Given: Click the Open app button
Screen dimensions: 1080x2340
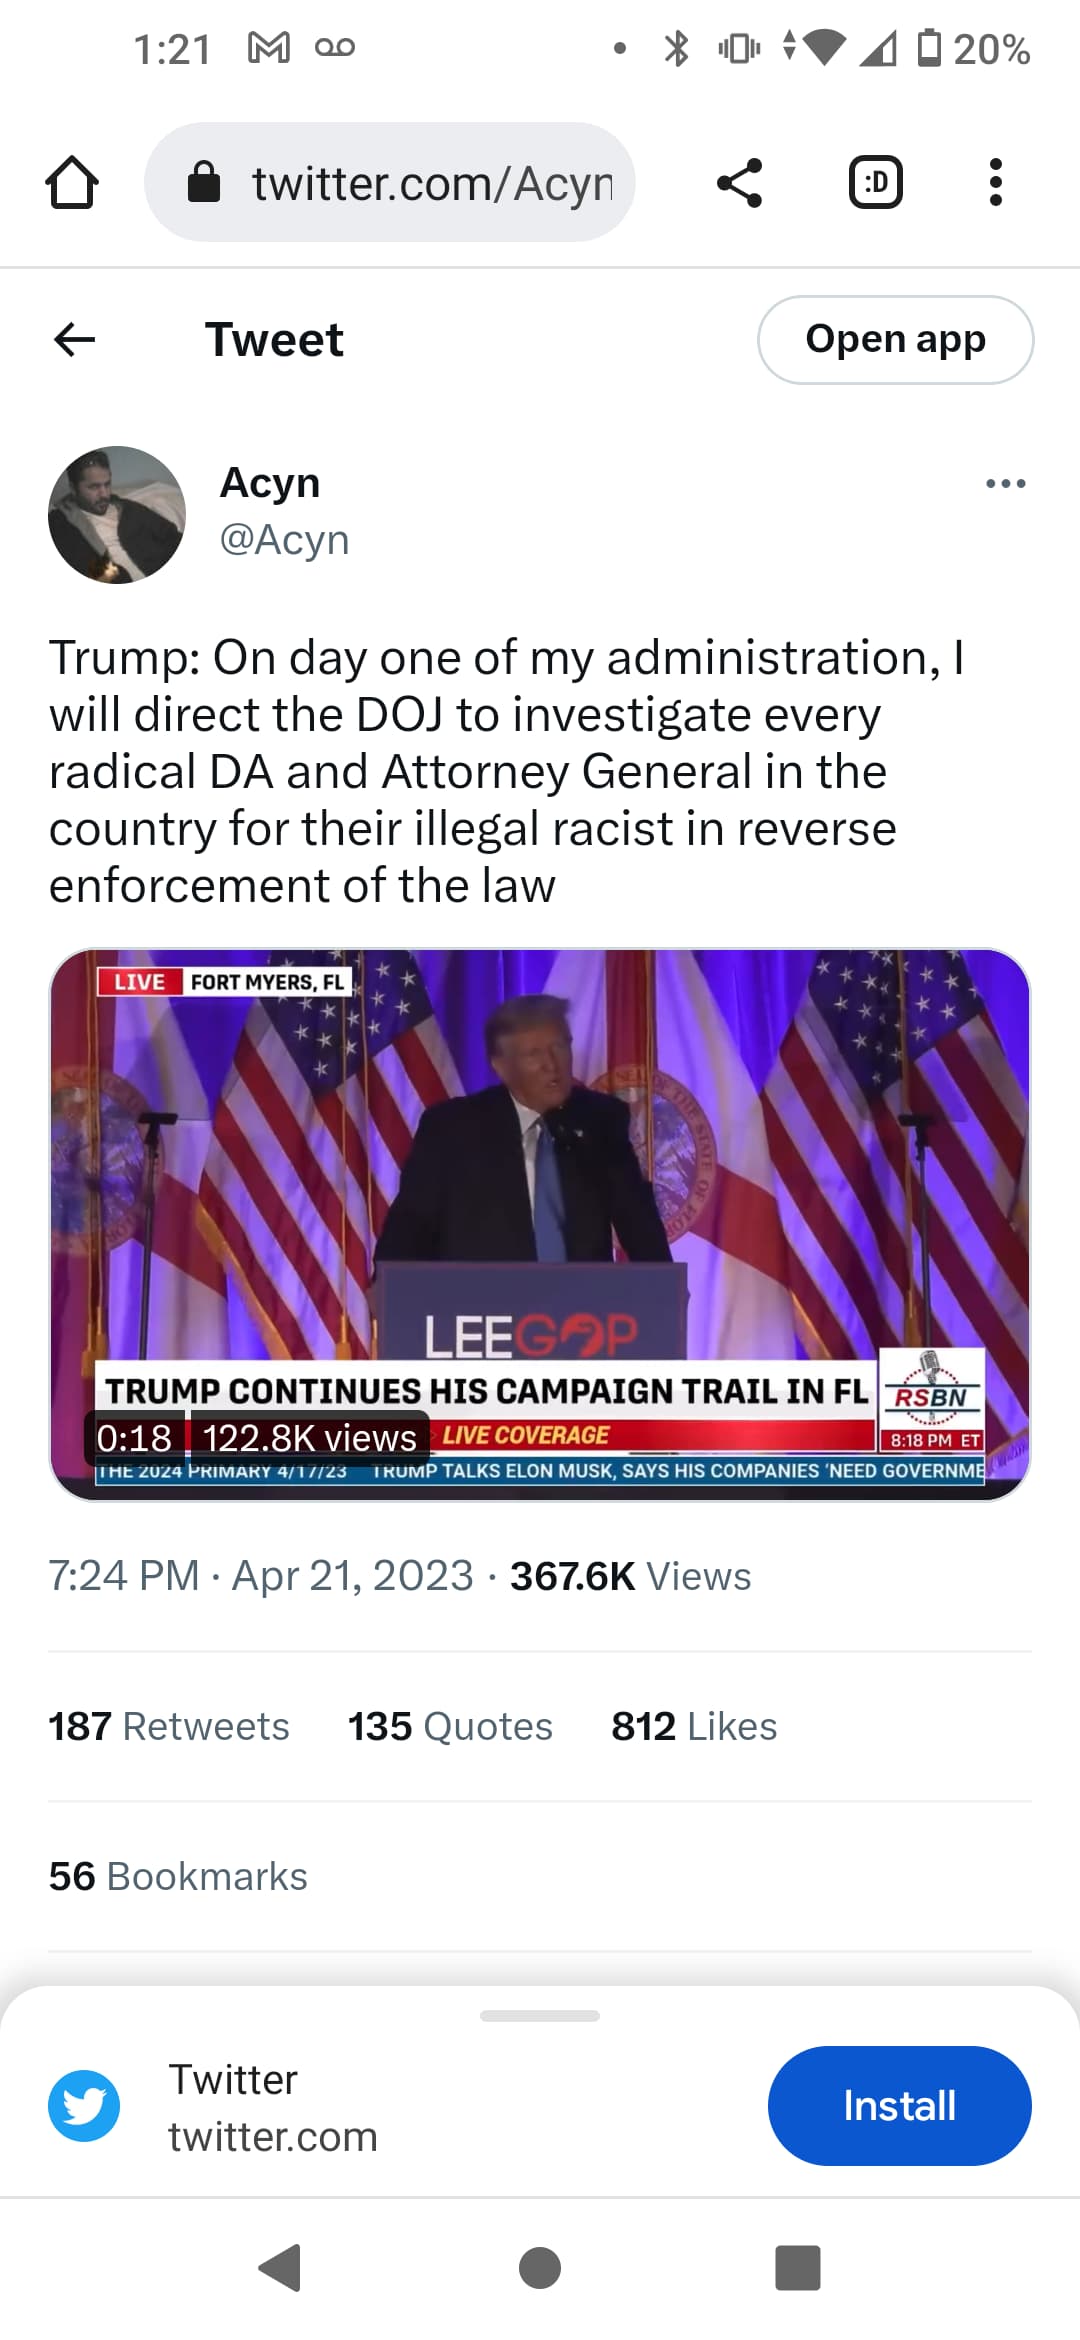Looking at the screenshot, I should click(x=896, y=340).
